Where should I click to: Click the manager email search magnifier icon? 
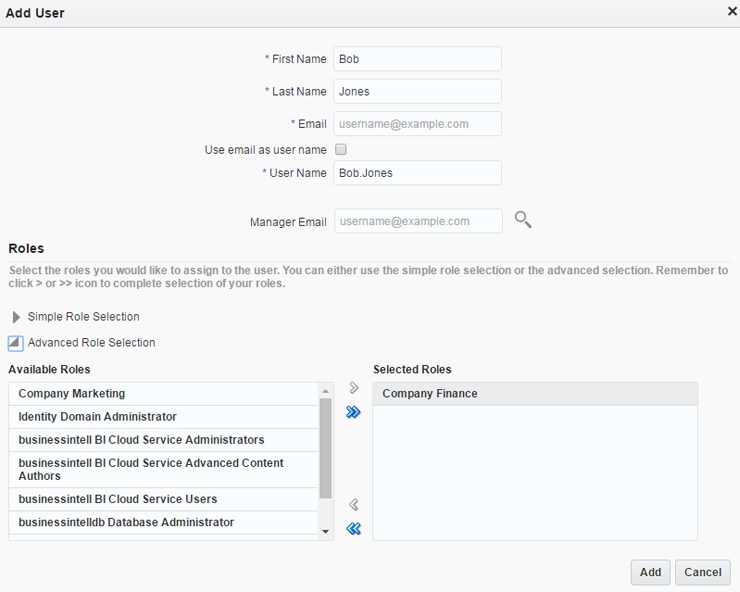point(522,220)
